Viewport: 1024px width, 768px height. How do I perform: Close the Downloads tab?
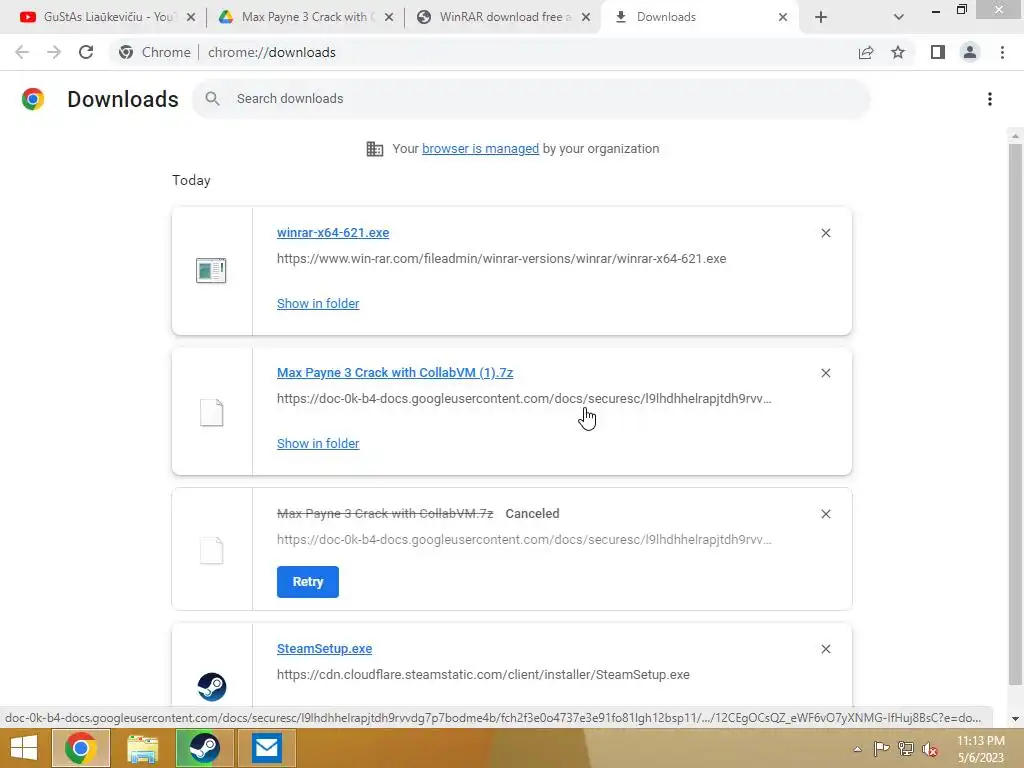(x=782, y=17)
